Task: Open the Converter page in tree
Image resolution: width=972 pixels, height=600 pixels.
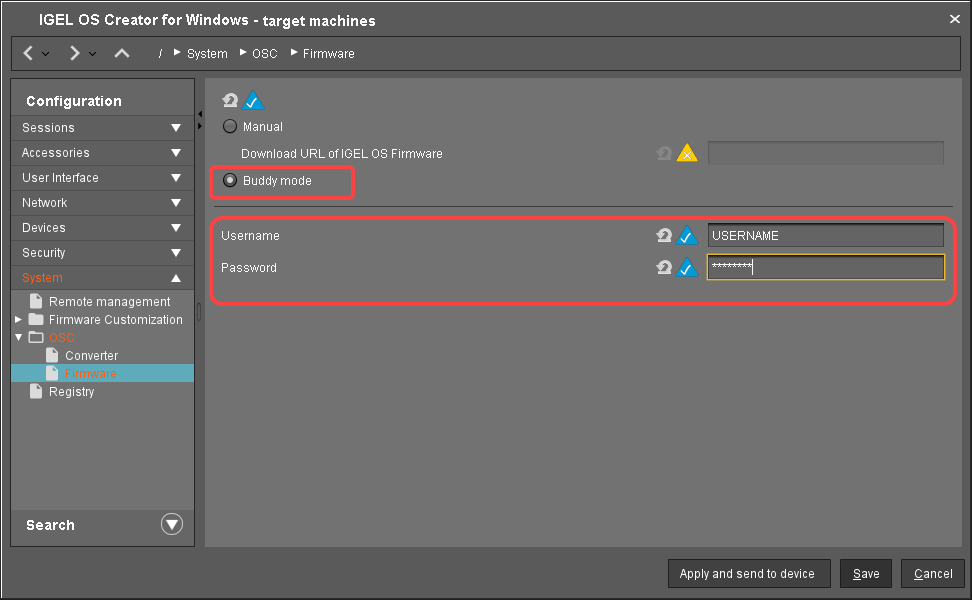Action: coord(91,356)
